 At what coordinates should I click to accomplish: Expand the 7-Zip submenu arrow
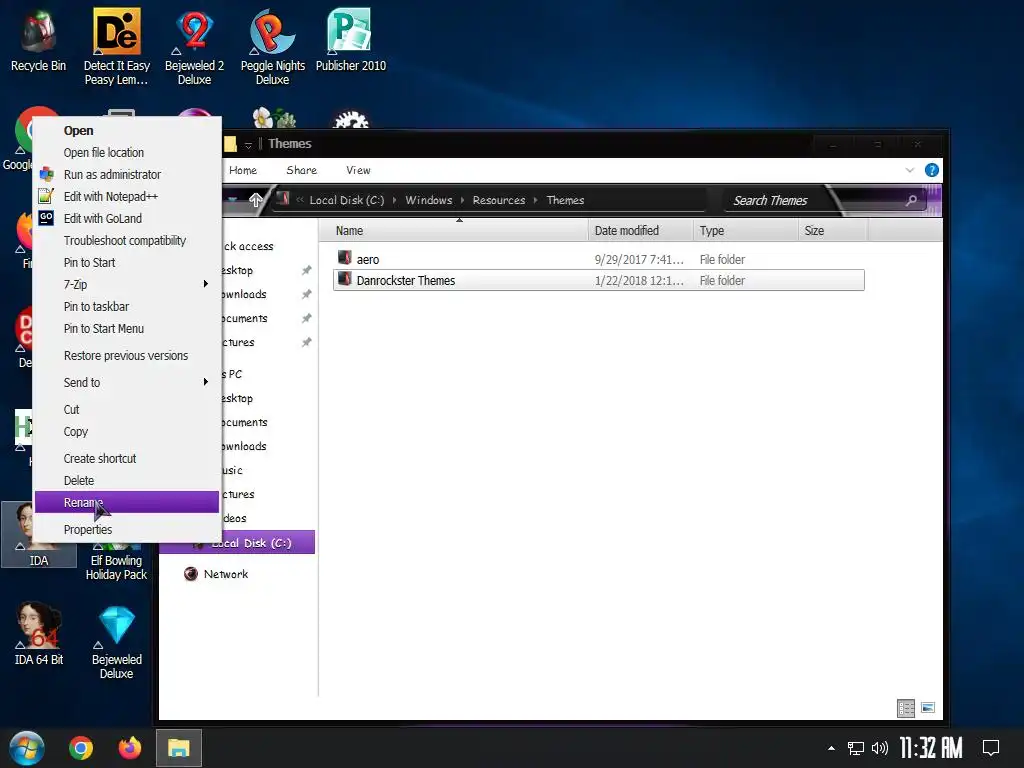[206, 284]
